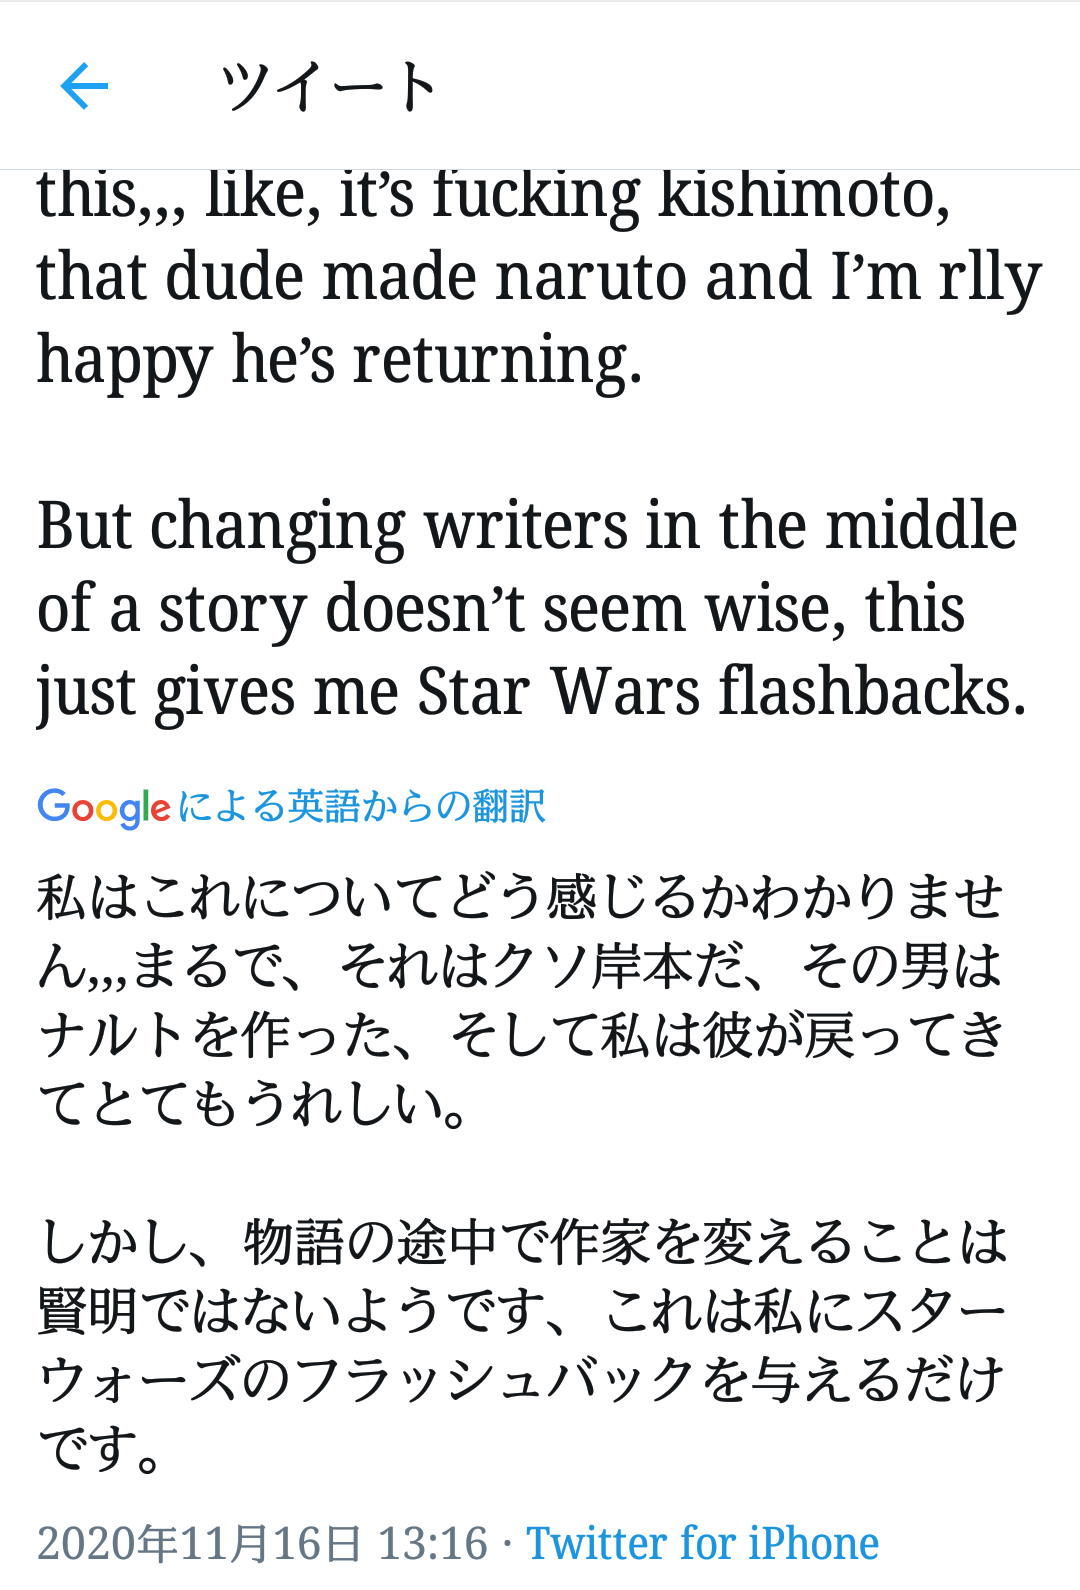Click the translated paragraph starting 私はこれについて

520,1000
